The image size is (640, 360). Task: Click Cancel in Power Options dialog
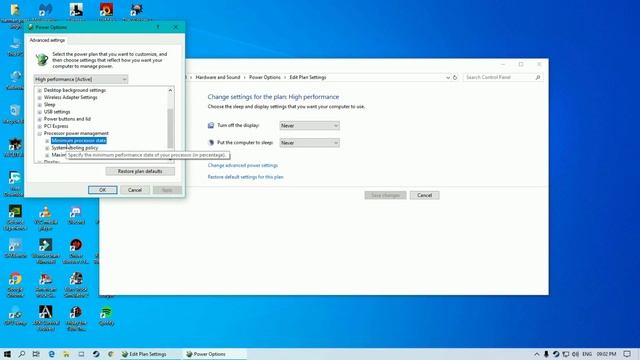point(135,190)
